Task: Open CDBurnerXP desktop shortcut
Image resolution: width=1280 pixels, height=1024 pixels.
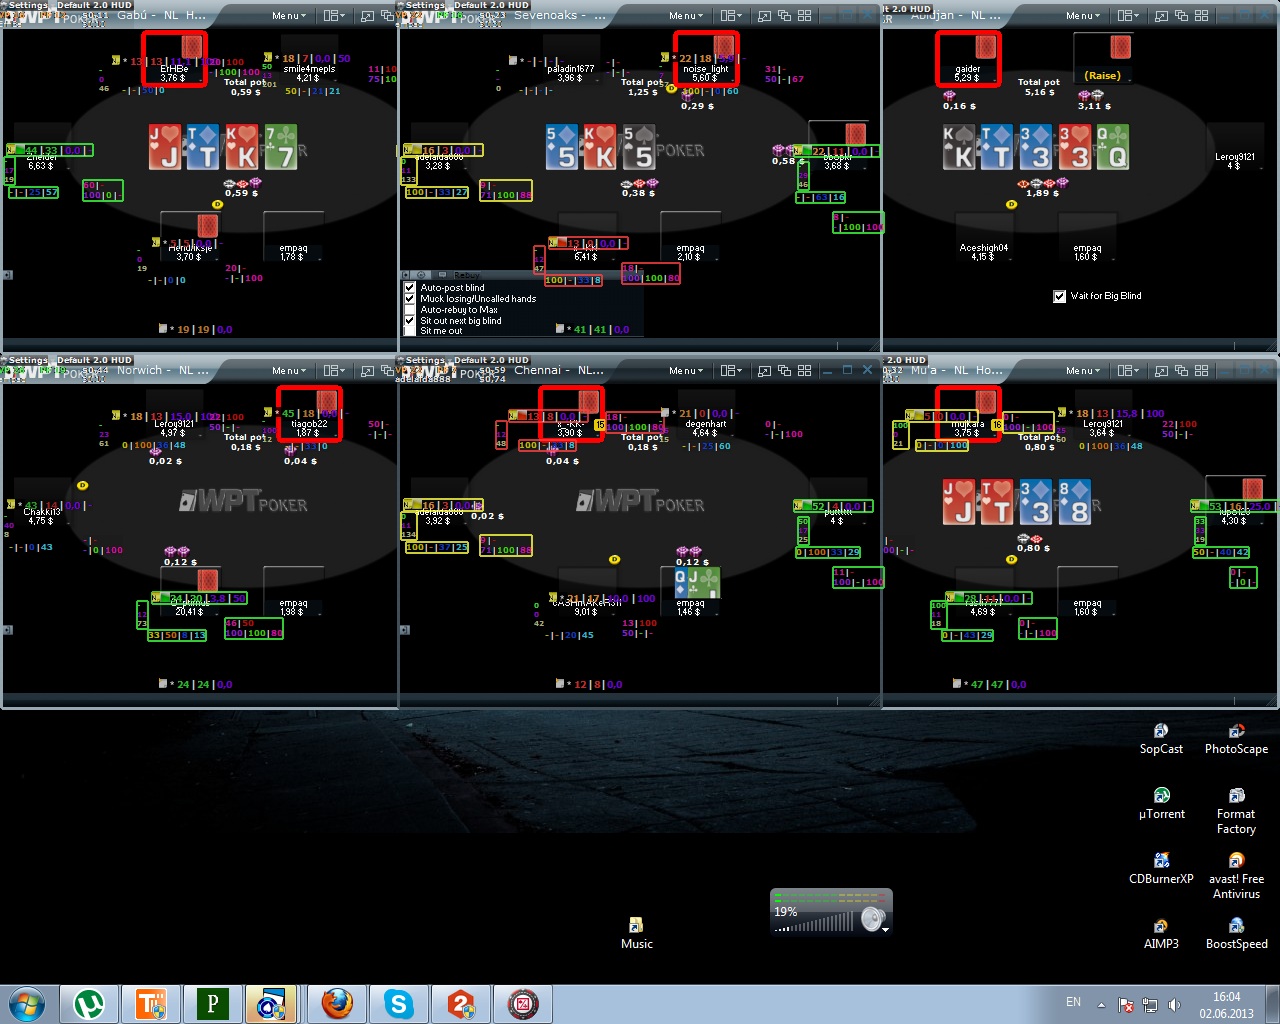Action: 1161,869
